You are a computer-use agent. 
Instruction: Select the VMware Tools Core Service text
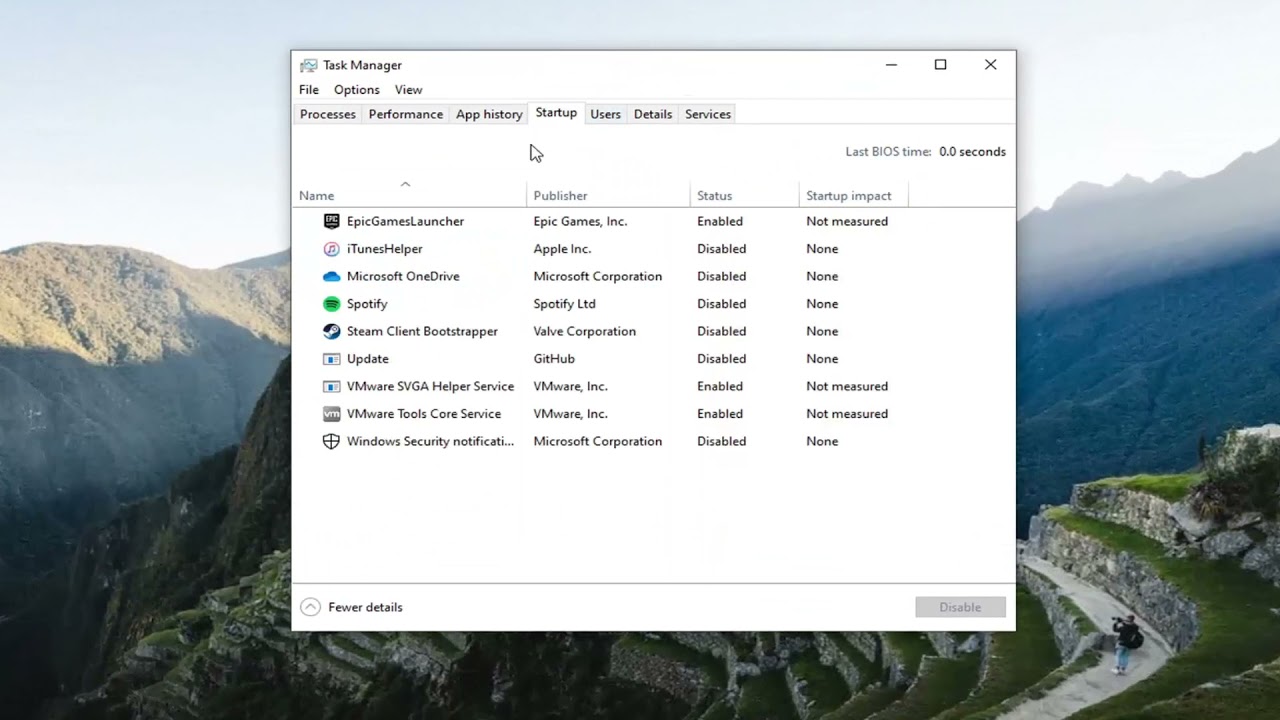(424, 414)
